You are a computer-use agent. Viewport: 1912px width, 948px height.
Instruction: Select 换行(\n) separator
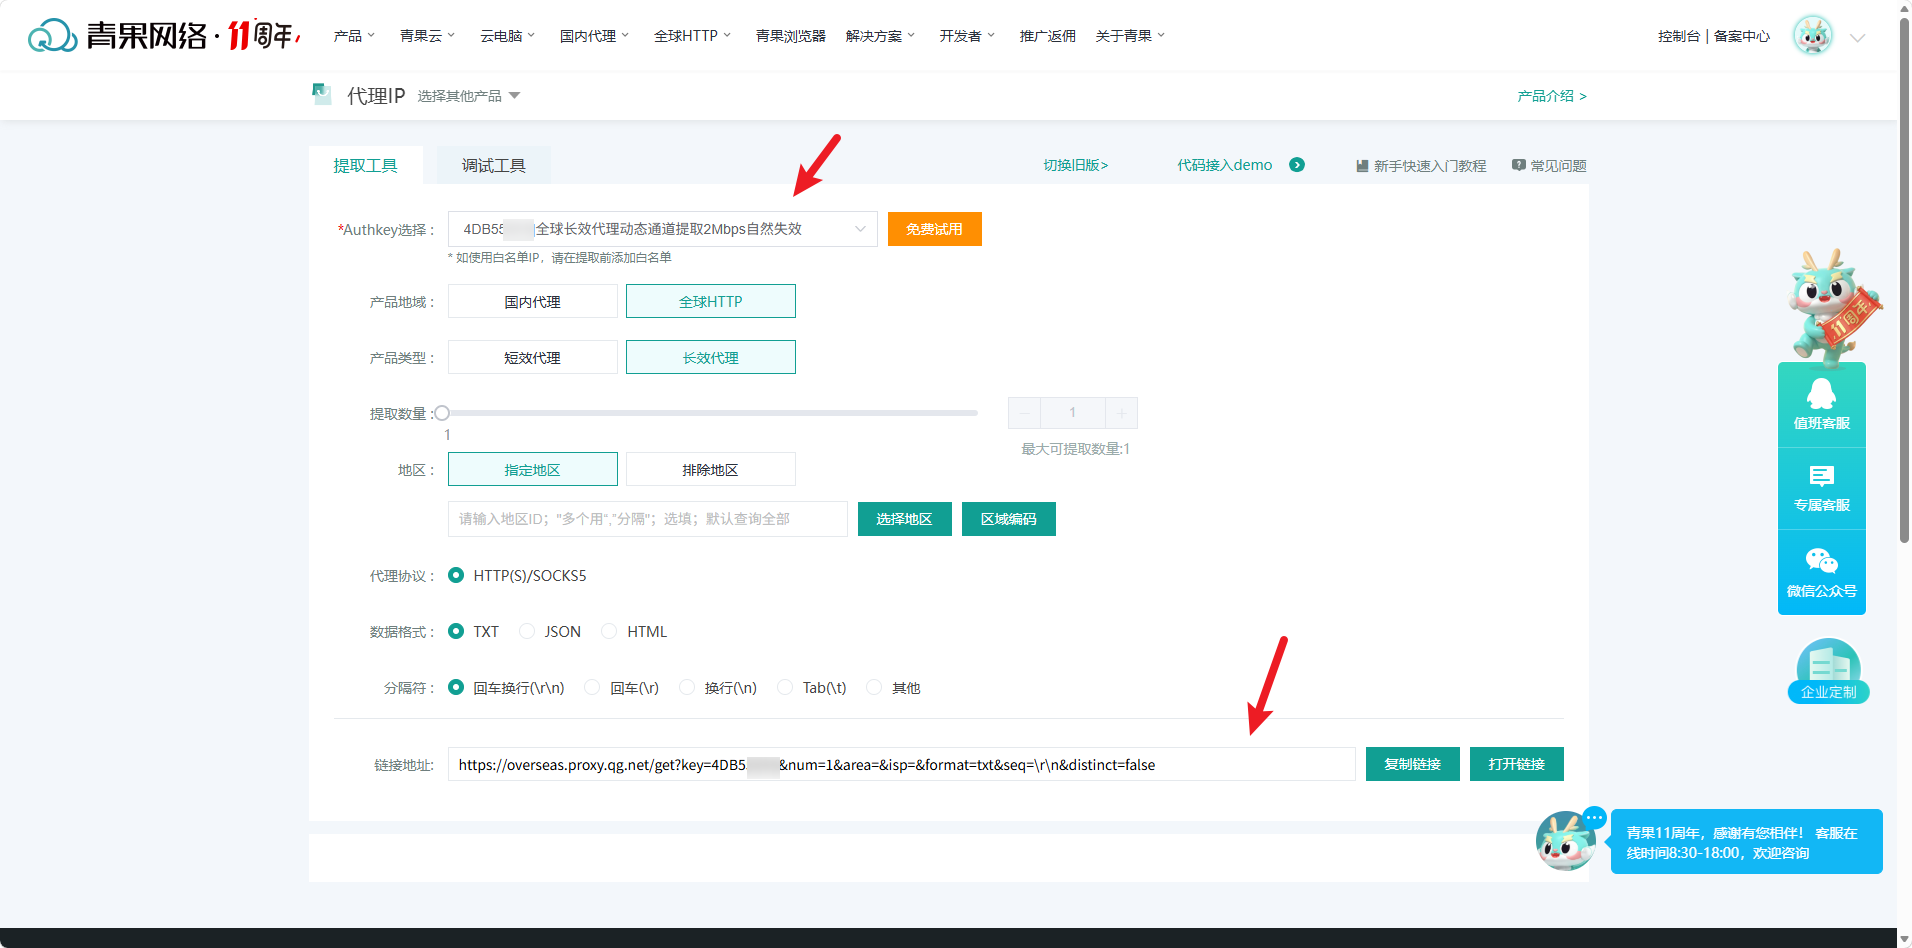tap(686, 687)
